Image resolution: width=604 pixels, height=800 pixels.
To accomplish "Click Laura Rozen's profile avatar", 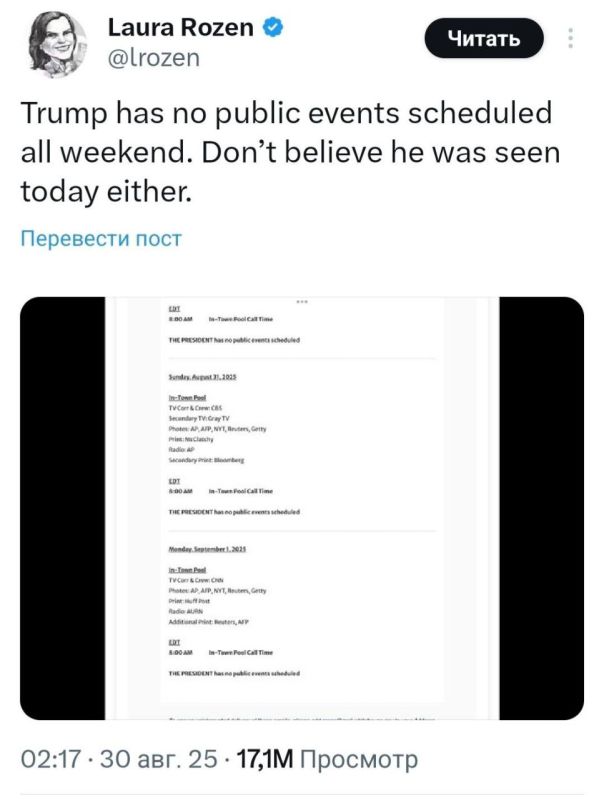I will [x=60, y=40].
